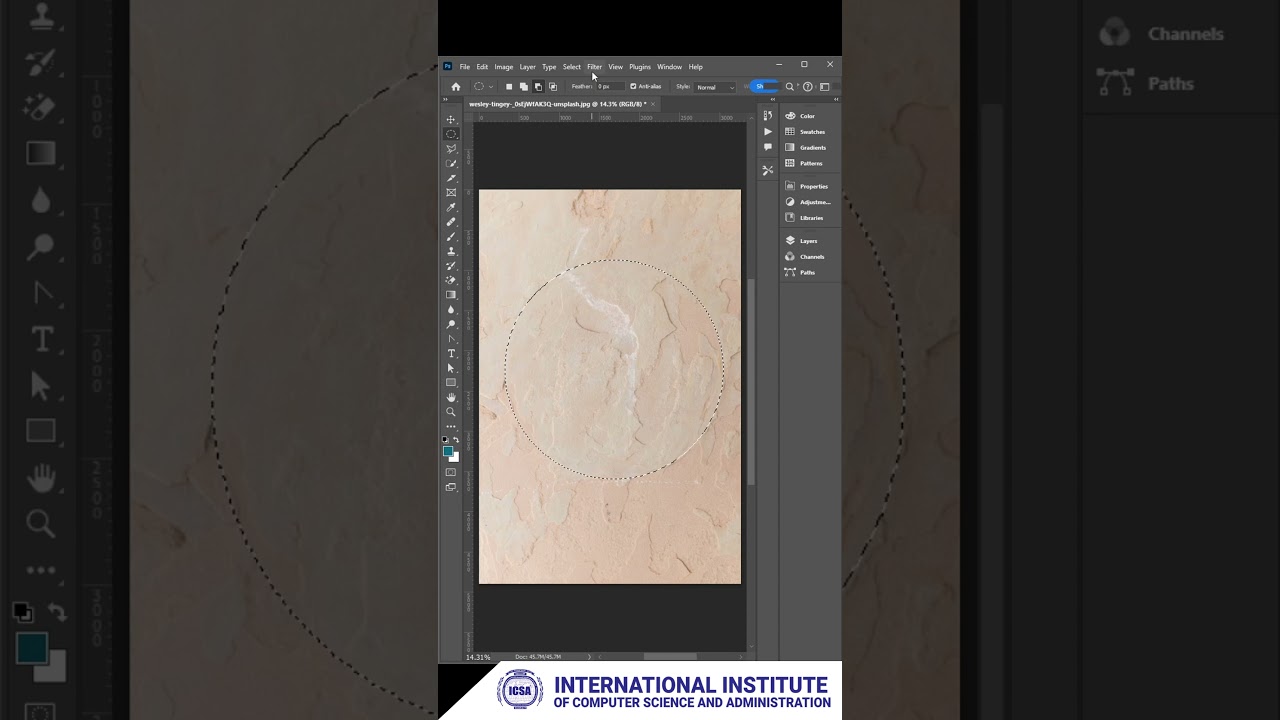Open the Style dropdown set to Normal
The image size is (1280, 720).
click(715, 87)
